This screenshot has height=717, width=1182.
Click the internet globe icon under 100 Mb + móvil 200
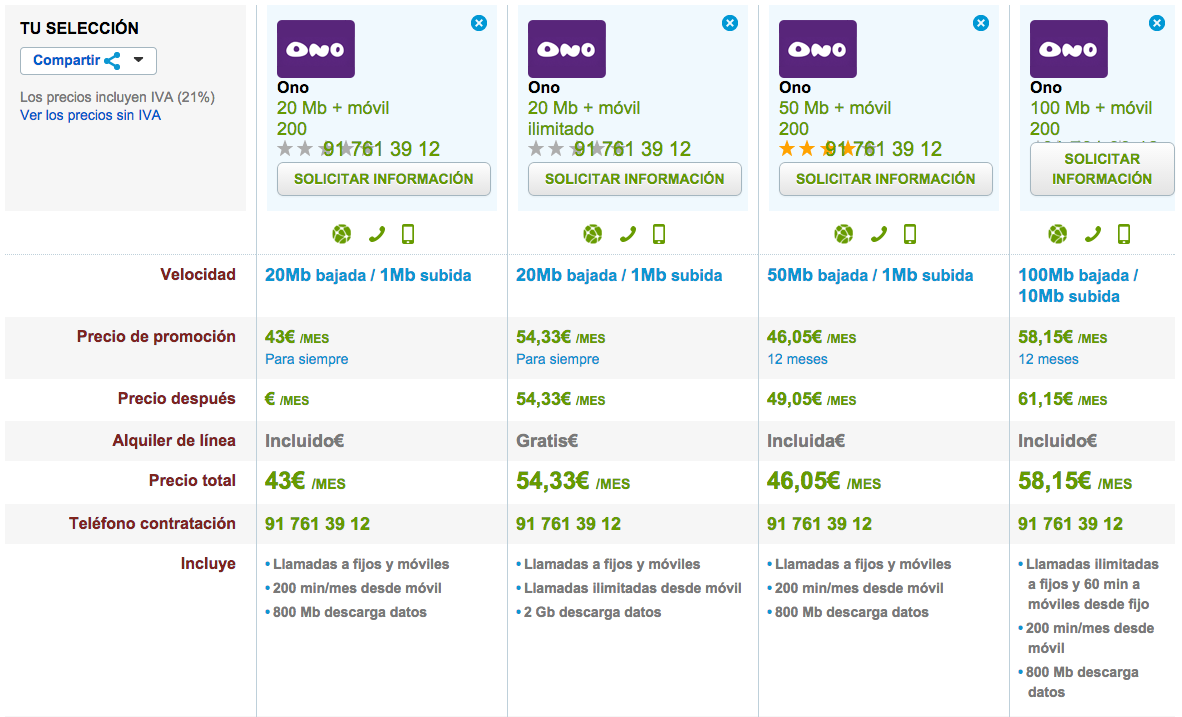1058,234
